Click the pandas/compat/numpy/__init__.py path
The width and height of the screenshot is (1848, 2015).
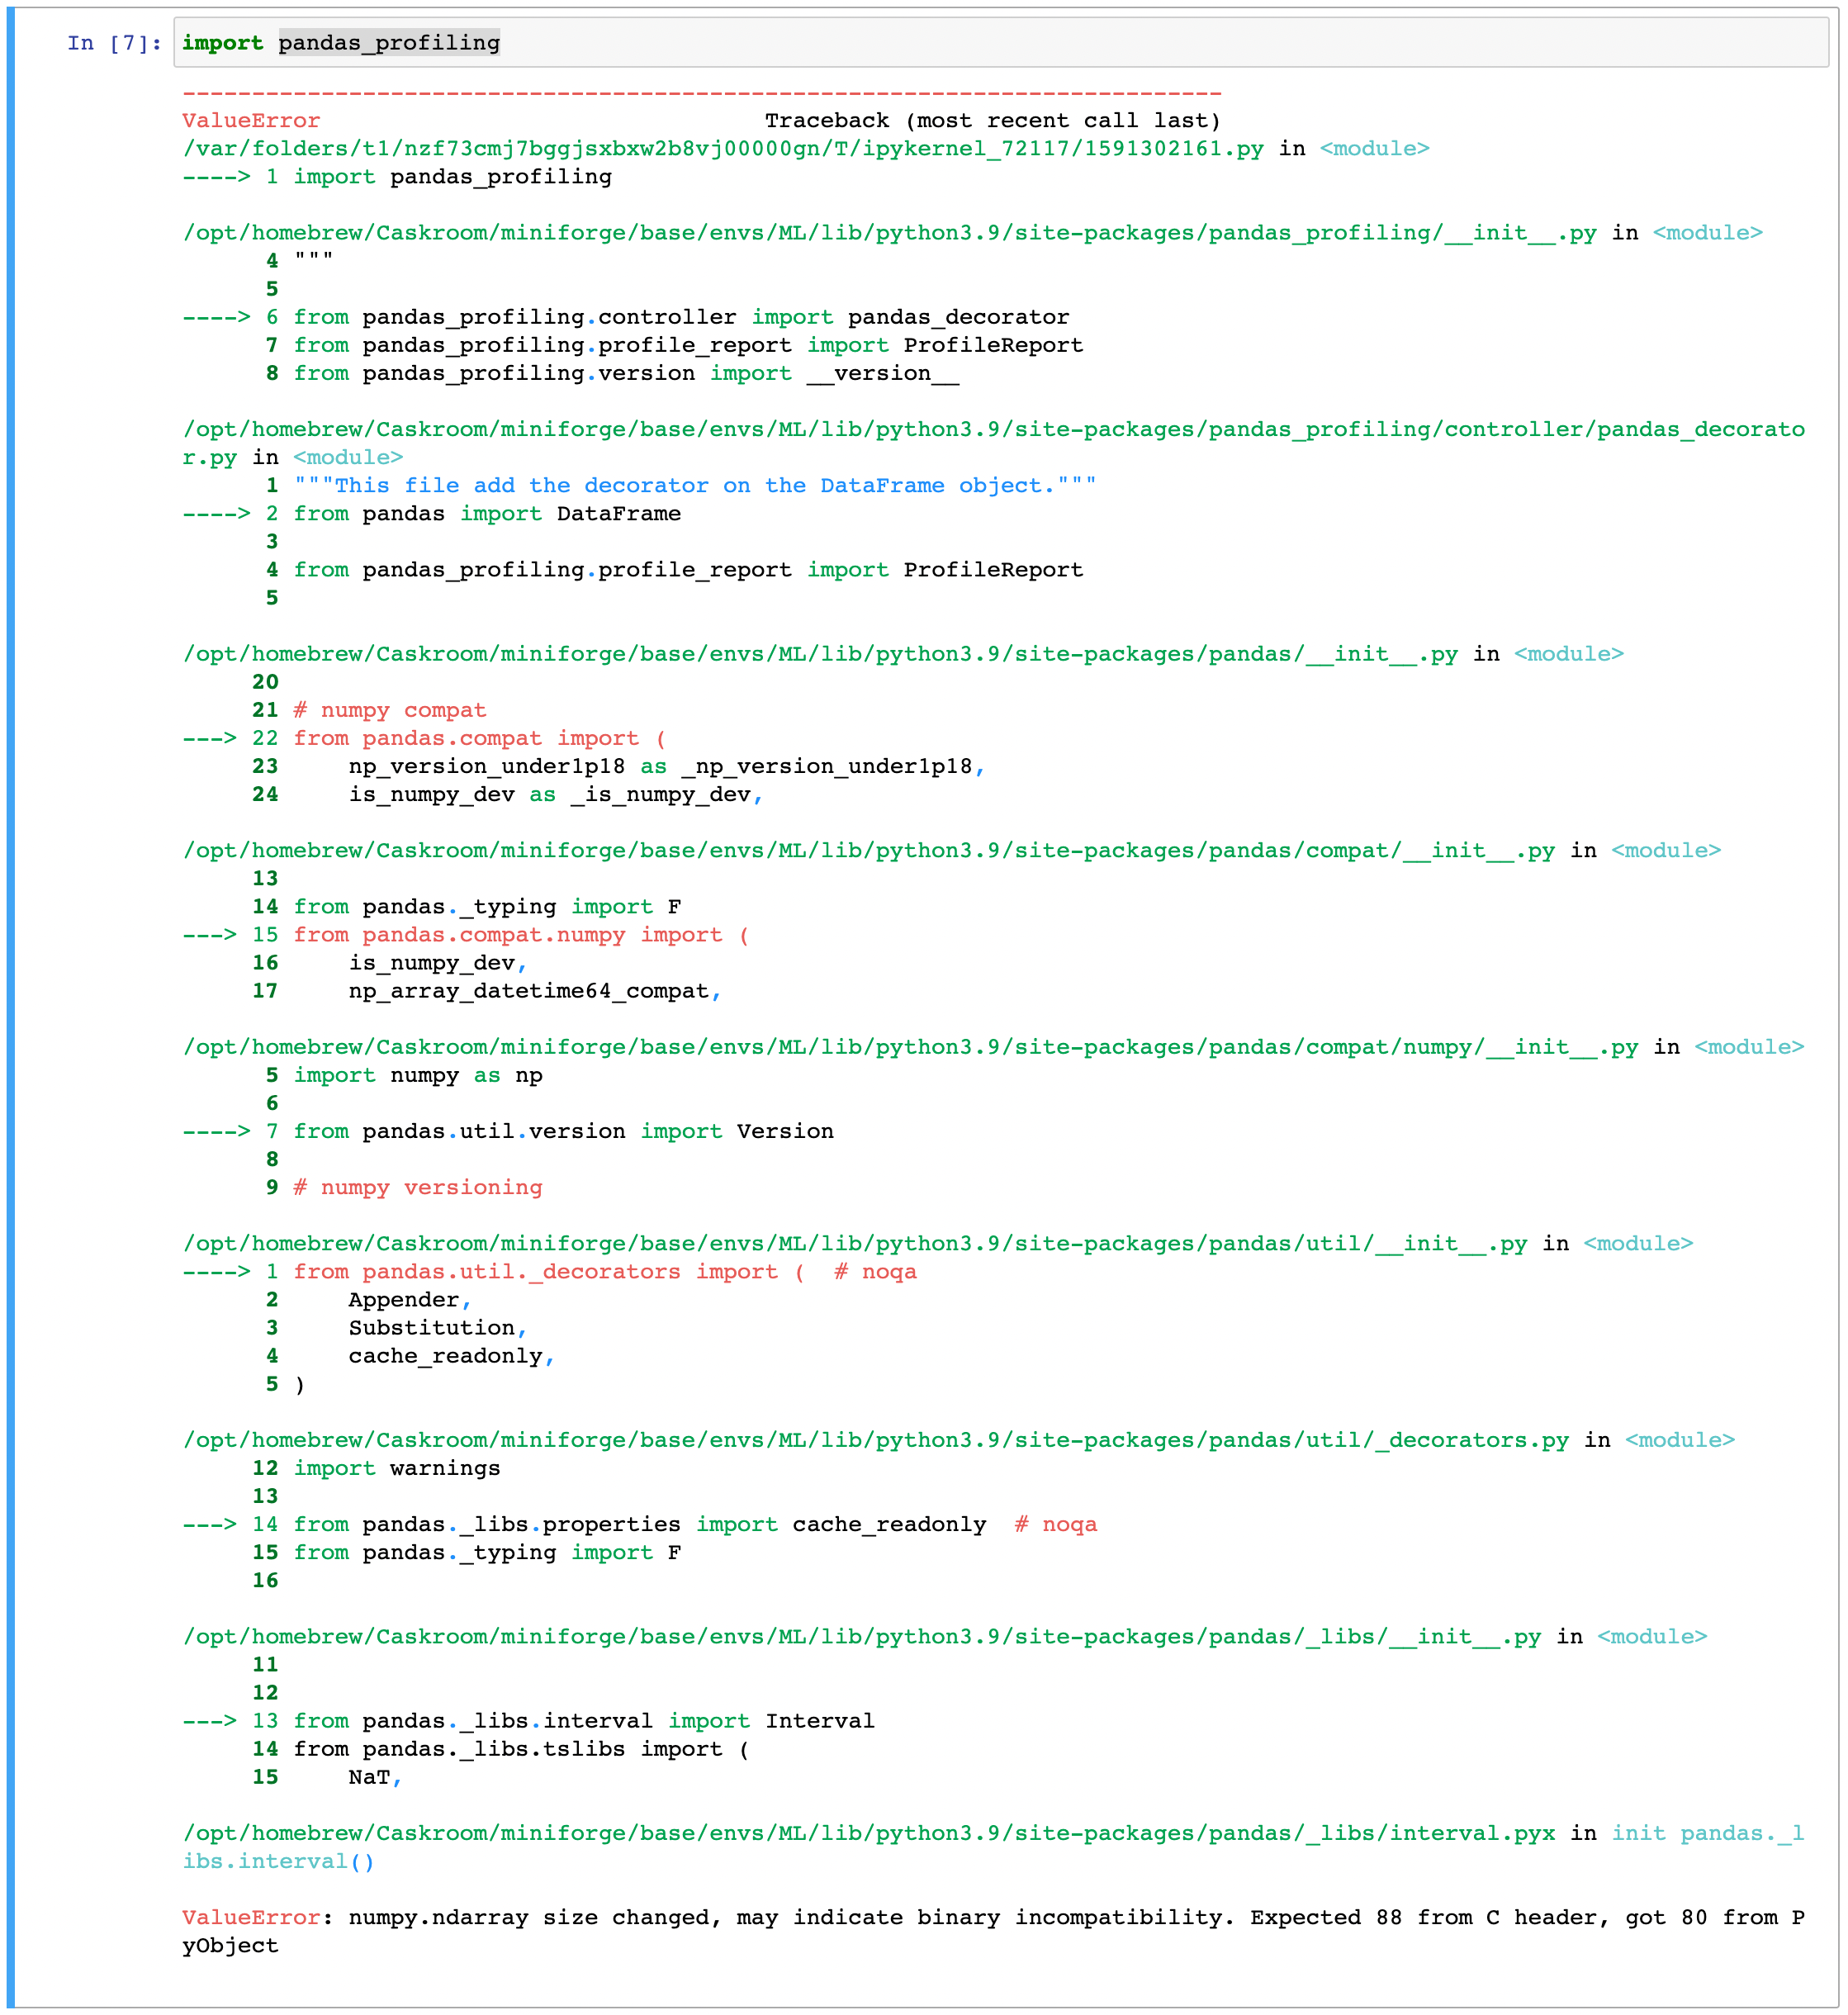point(910,1047)
